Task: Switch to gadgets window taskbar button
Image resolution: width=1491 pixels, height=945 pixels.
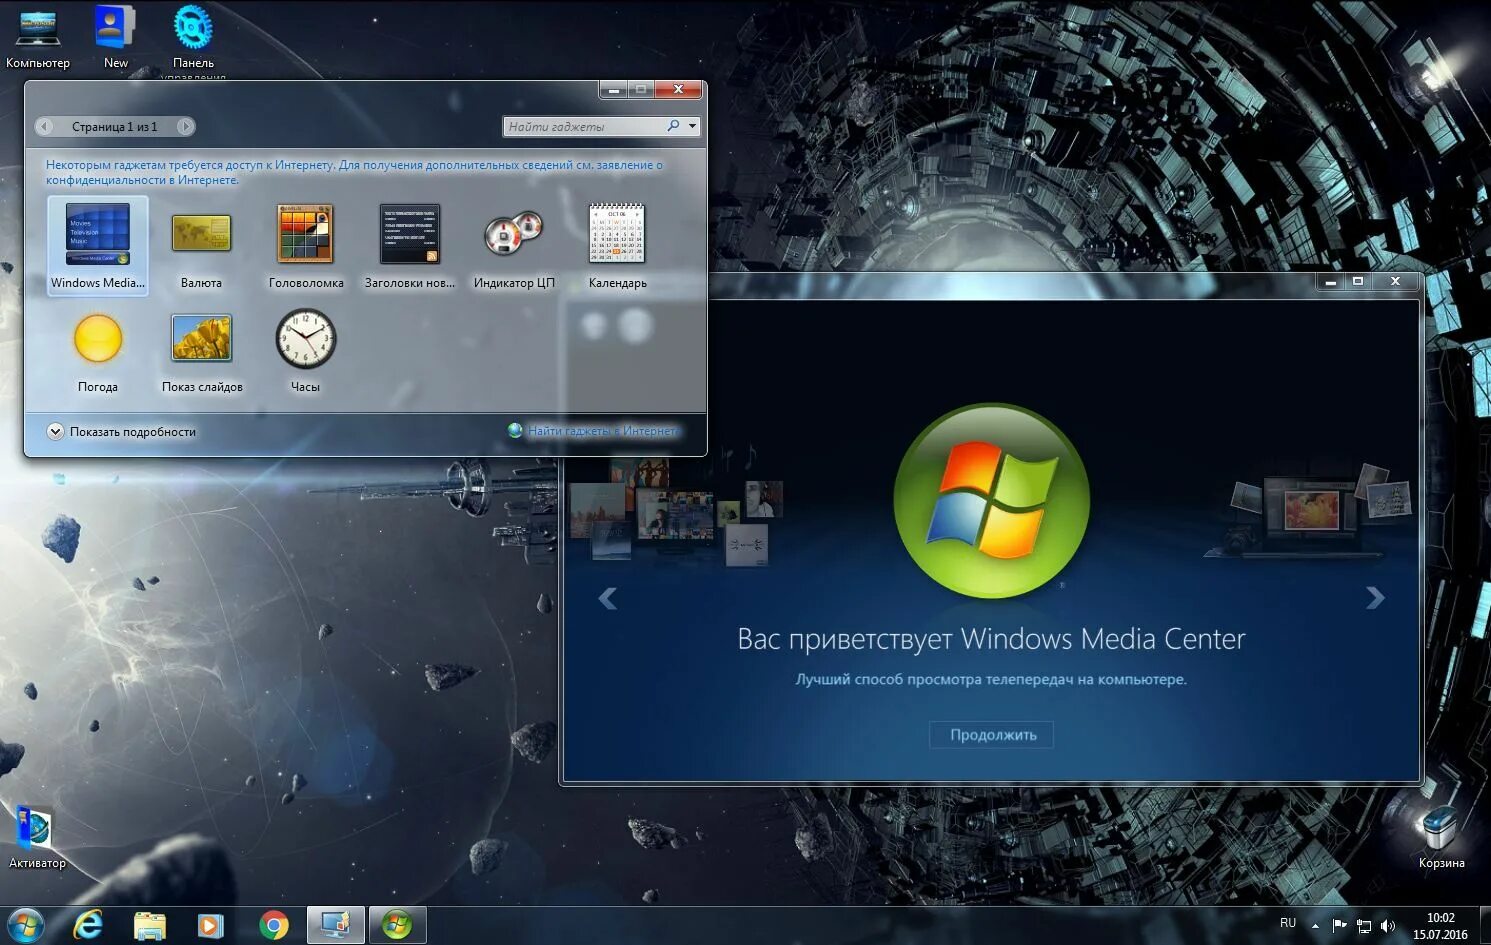Action: pyautogui.click(x=335, y=925)
